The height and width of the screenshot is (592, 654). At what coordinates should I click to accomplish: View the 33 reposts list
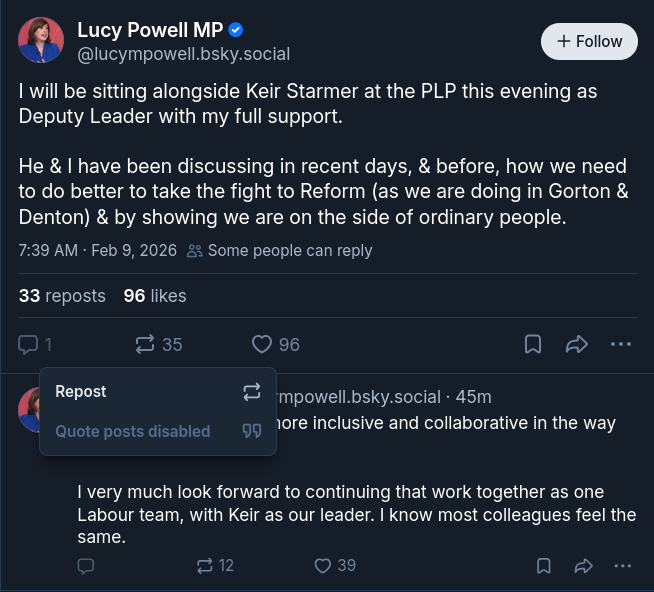coord(62,296)
